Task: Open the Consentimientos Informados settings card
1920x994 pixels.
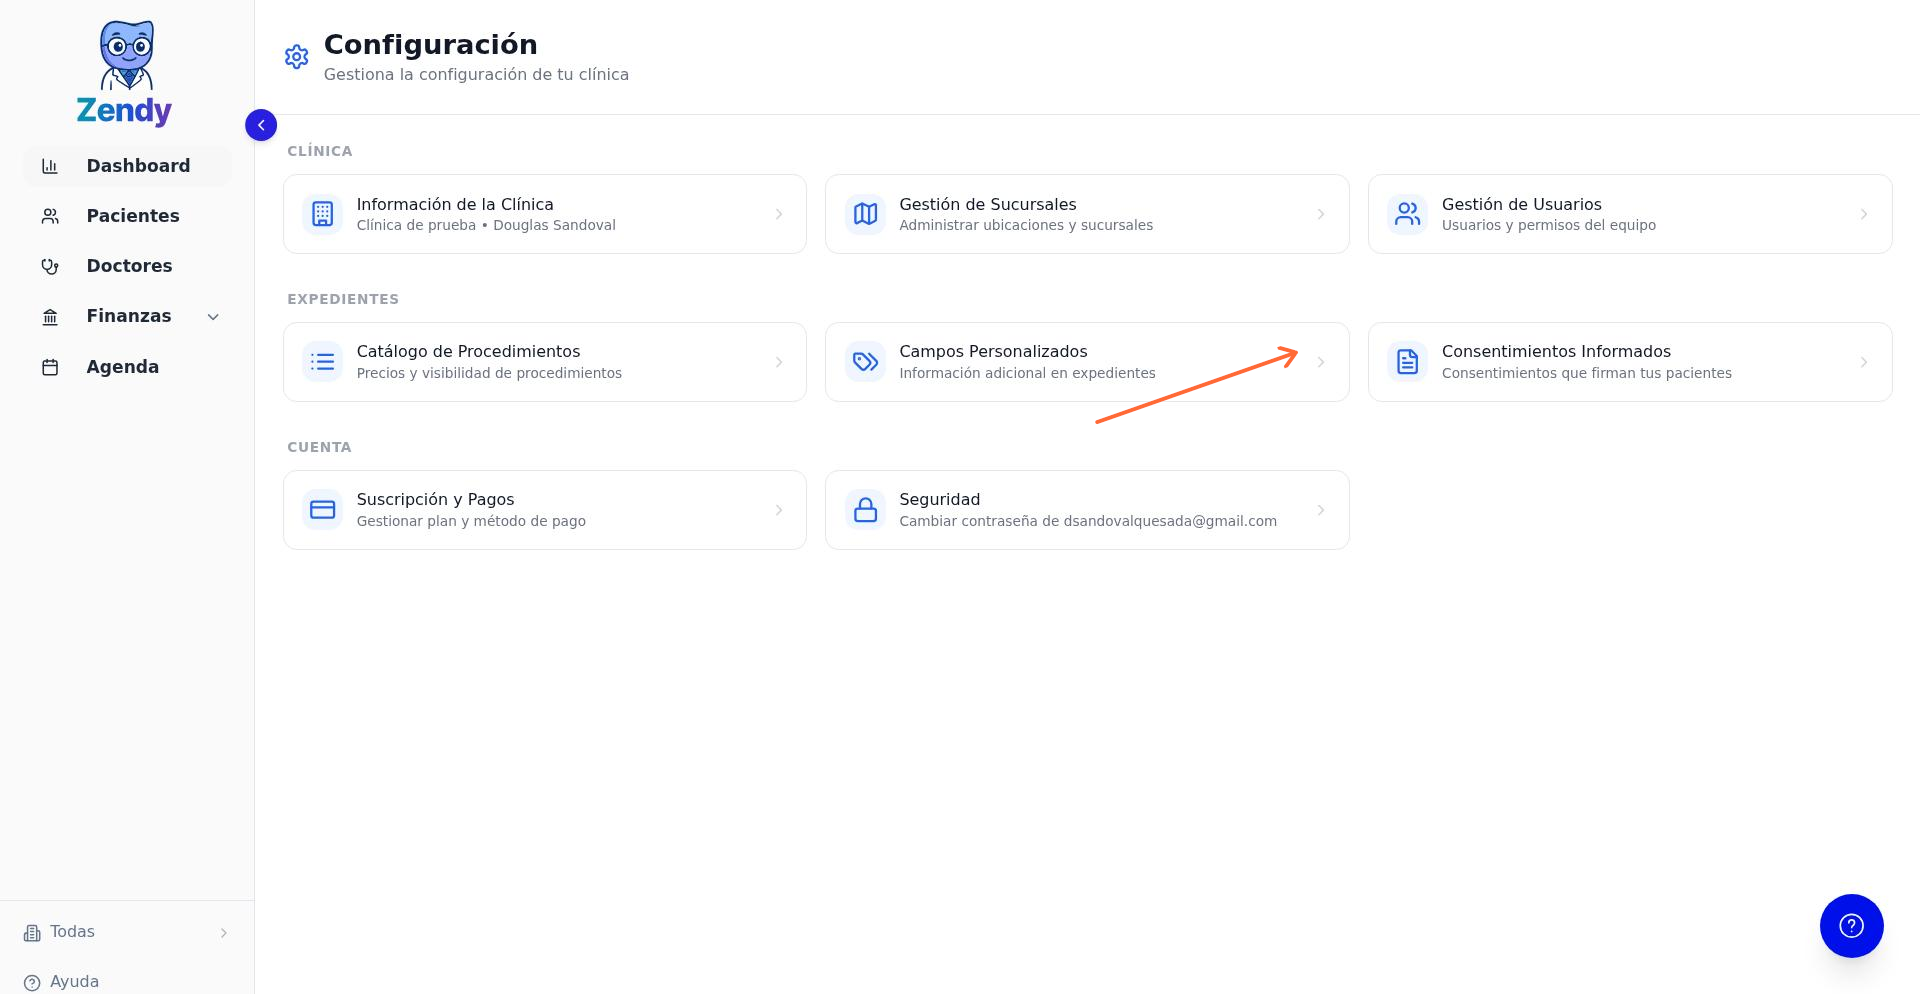Action: click(x=1629, y=361)
